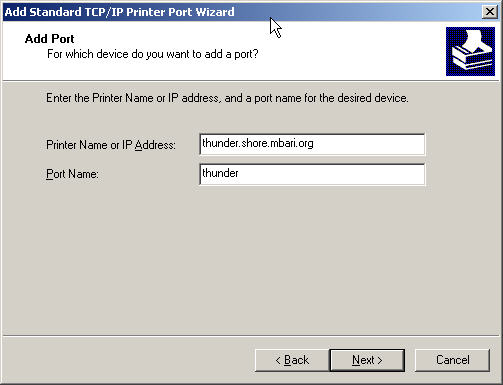Select the 'Printer Name or IP Address:' label
Screen dimensions: 503x385
coord(111,145)
